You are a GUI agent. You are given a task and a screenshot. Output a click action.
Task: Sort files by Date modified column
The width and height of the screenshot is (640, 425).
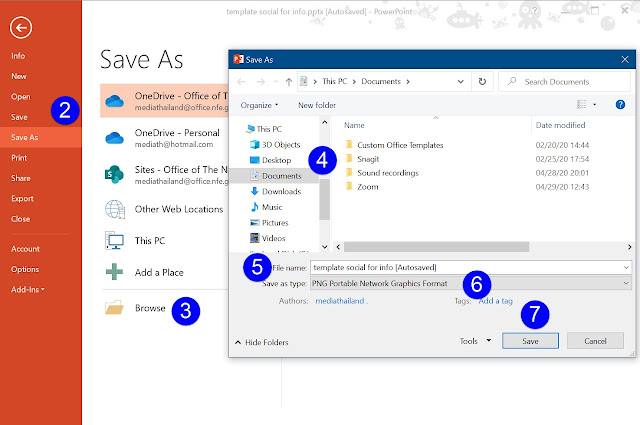560,125
